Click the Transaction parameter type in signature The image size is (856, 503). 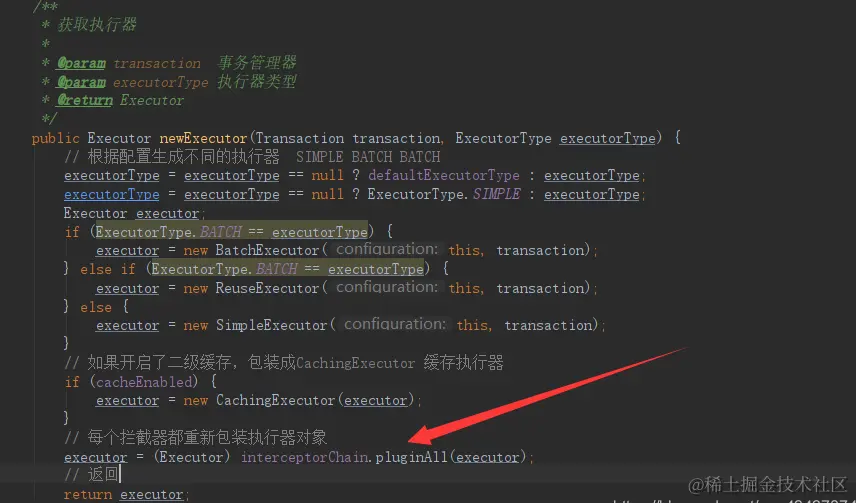(x=299, y=139)
